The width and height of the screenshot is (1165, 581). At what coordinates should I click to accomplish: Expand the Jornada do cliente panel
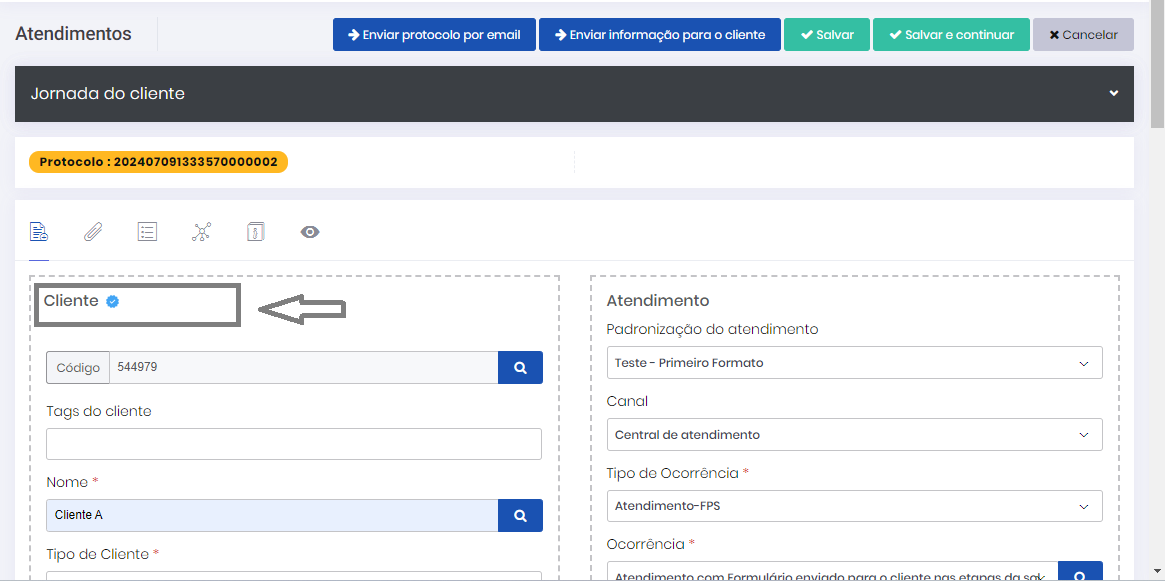tap(1113, 94)
